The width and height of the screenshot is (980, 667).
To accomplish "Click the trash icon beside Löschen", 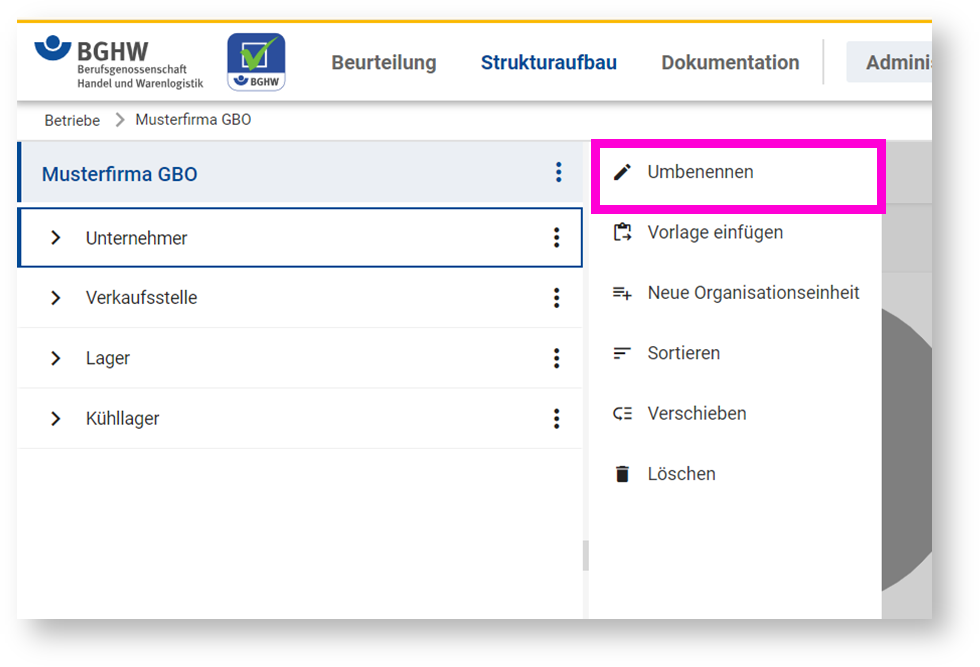I will tap(622, 474).
